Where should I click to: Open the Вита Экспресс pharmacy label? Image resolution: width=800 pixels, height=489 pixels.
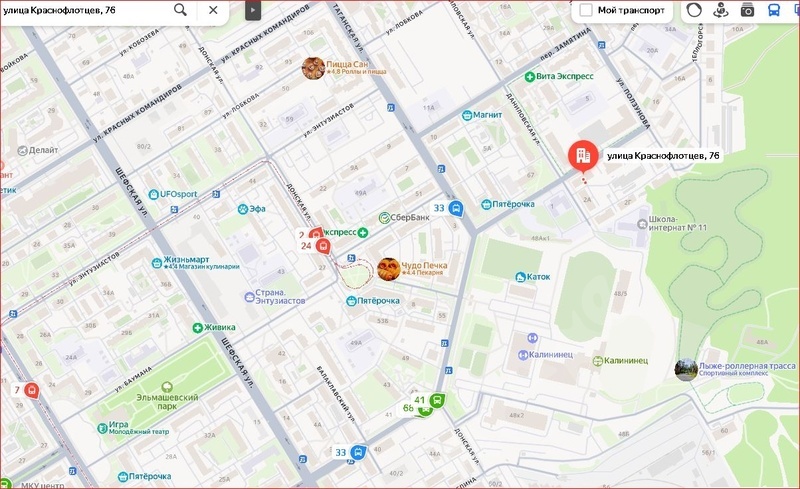[x=564, y=76]
